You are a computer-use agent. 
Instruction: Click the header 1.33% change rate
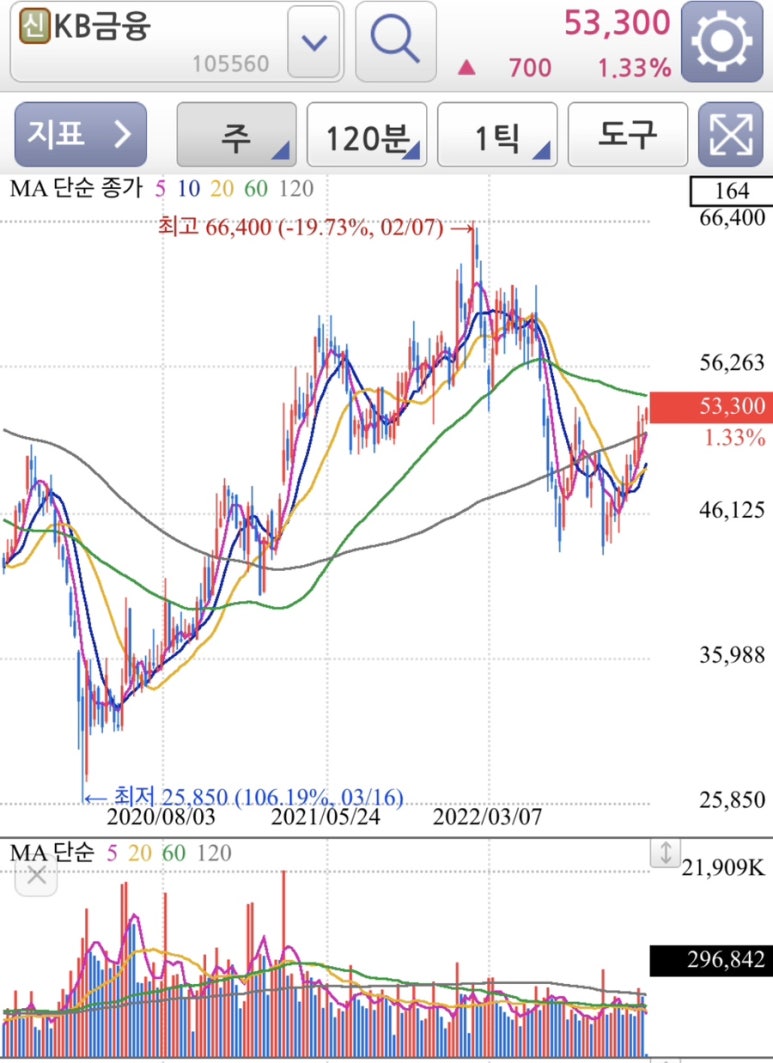[x=635, y=68]
